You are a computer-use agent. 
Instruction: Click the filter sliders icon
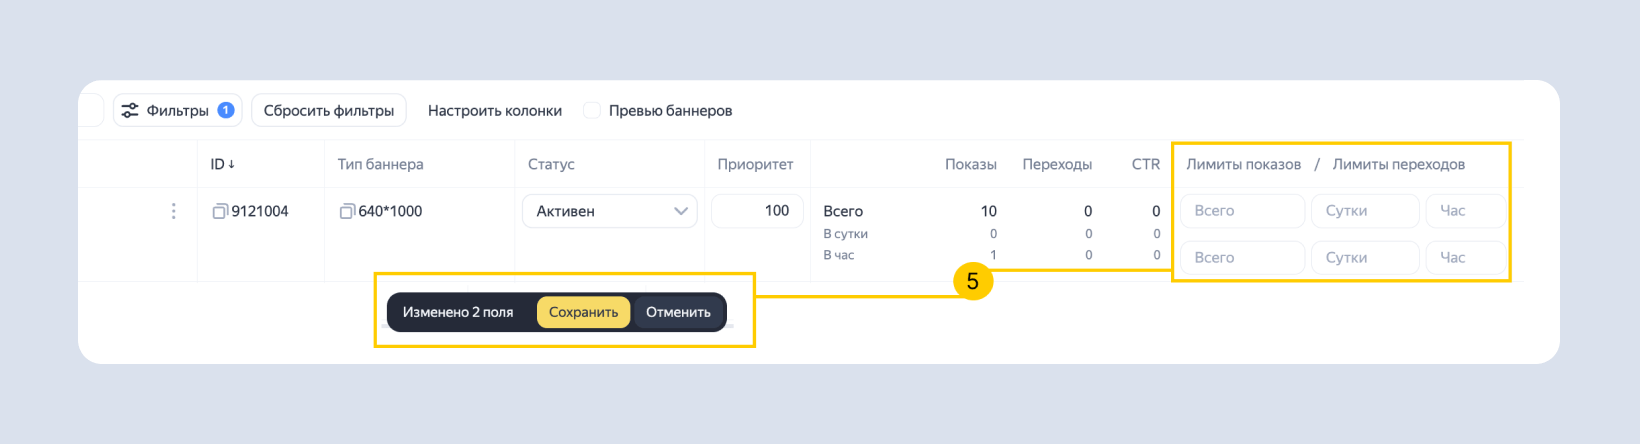(x=130, y=111)
